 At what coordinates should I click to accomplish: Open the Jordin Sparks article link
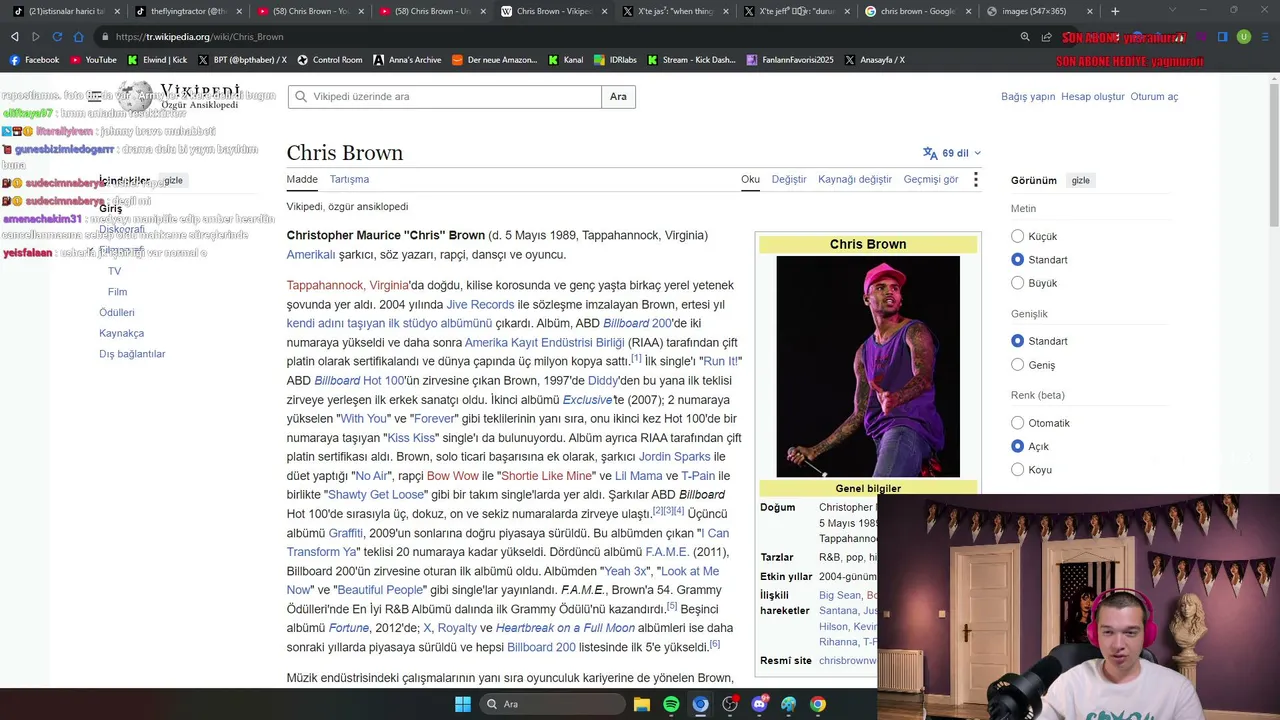(x=675, y=457)
